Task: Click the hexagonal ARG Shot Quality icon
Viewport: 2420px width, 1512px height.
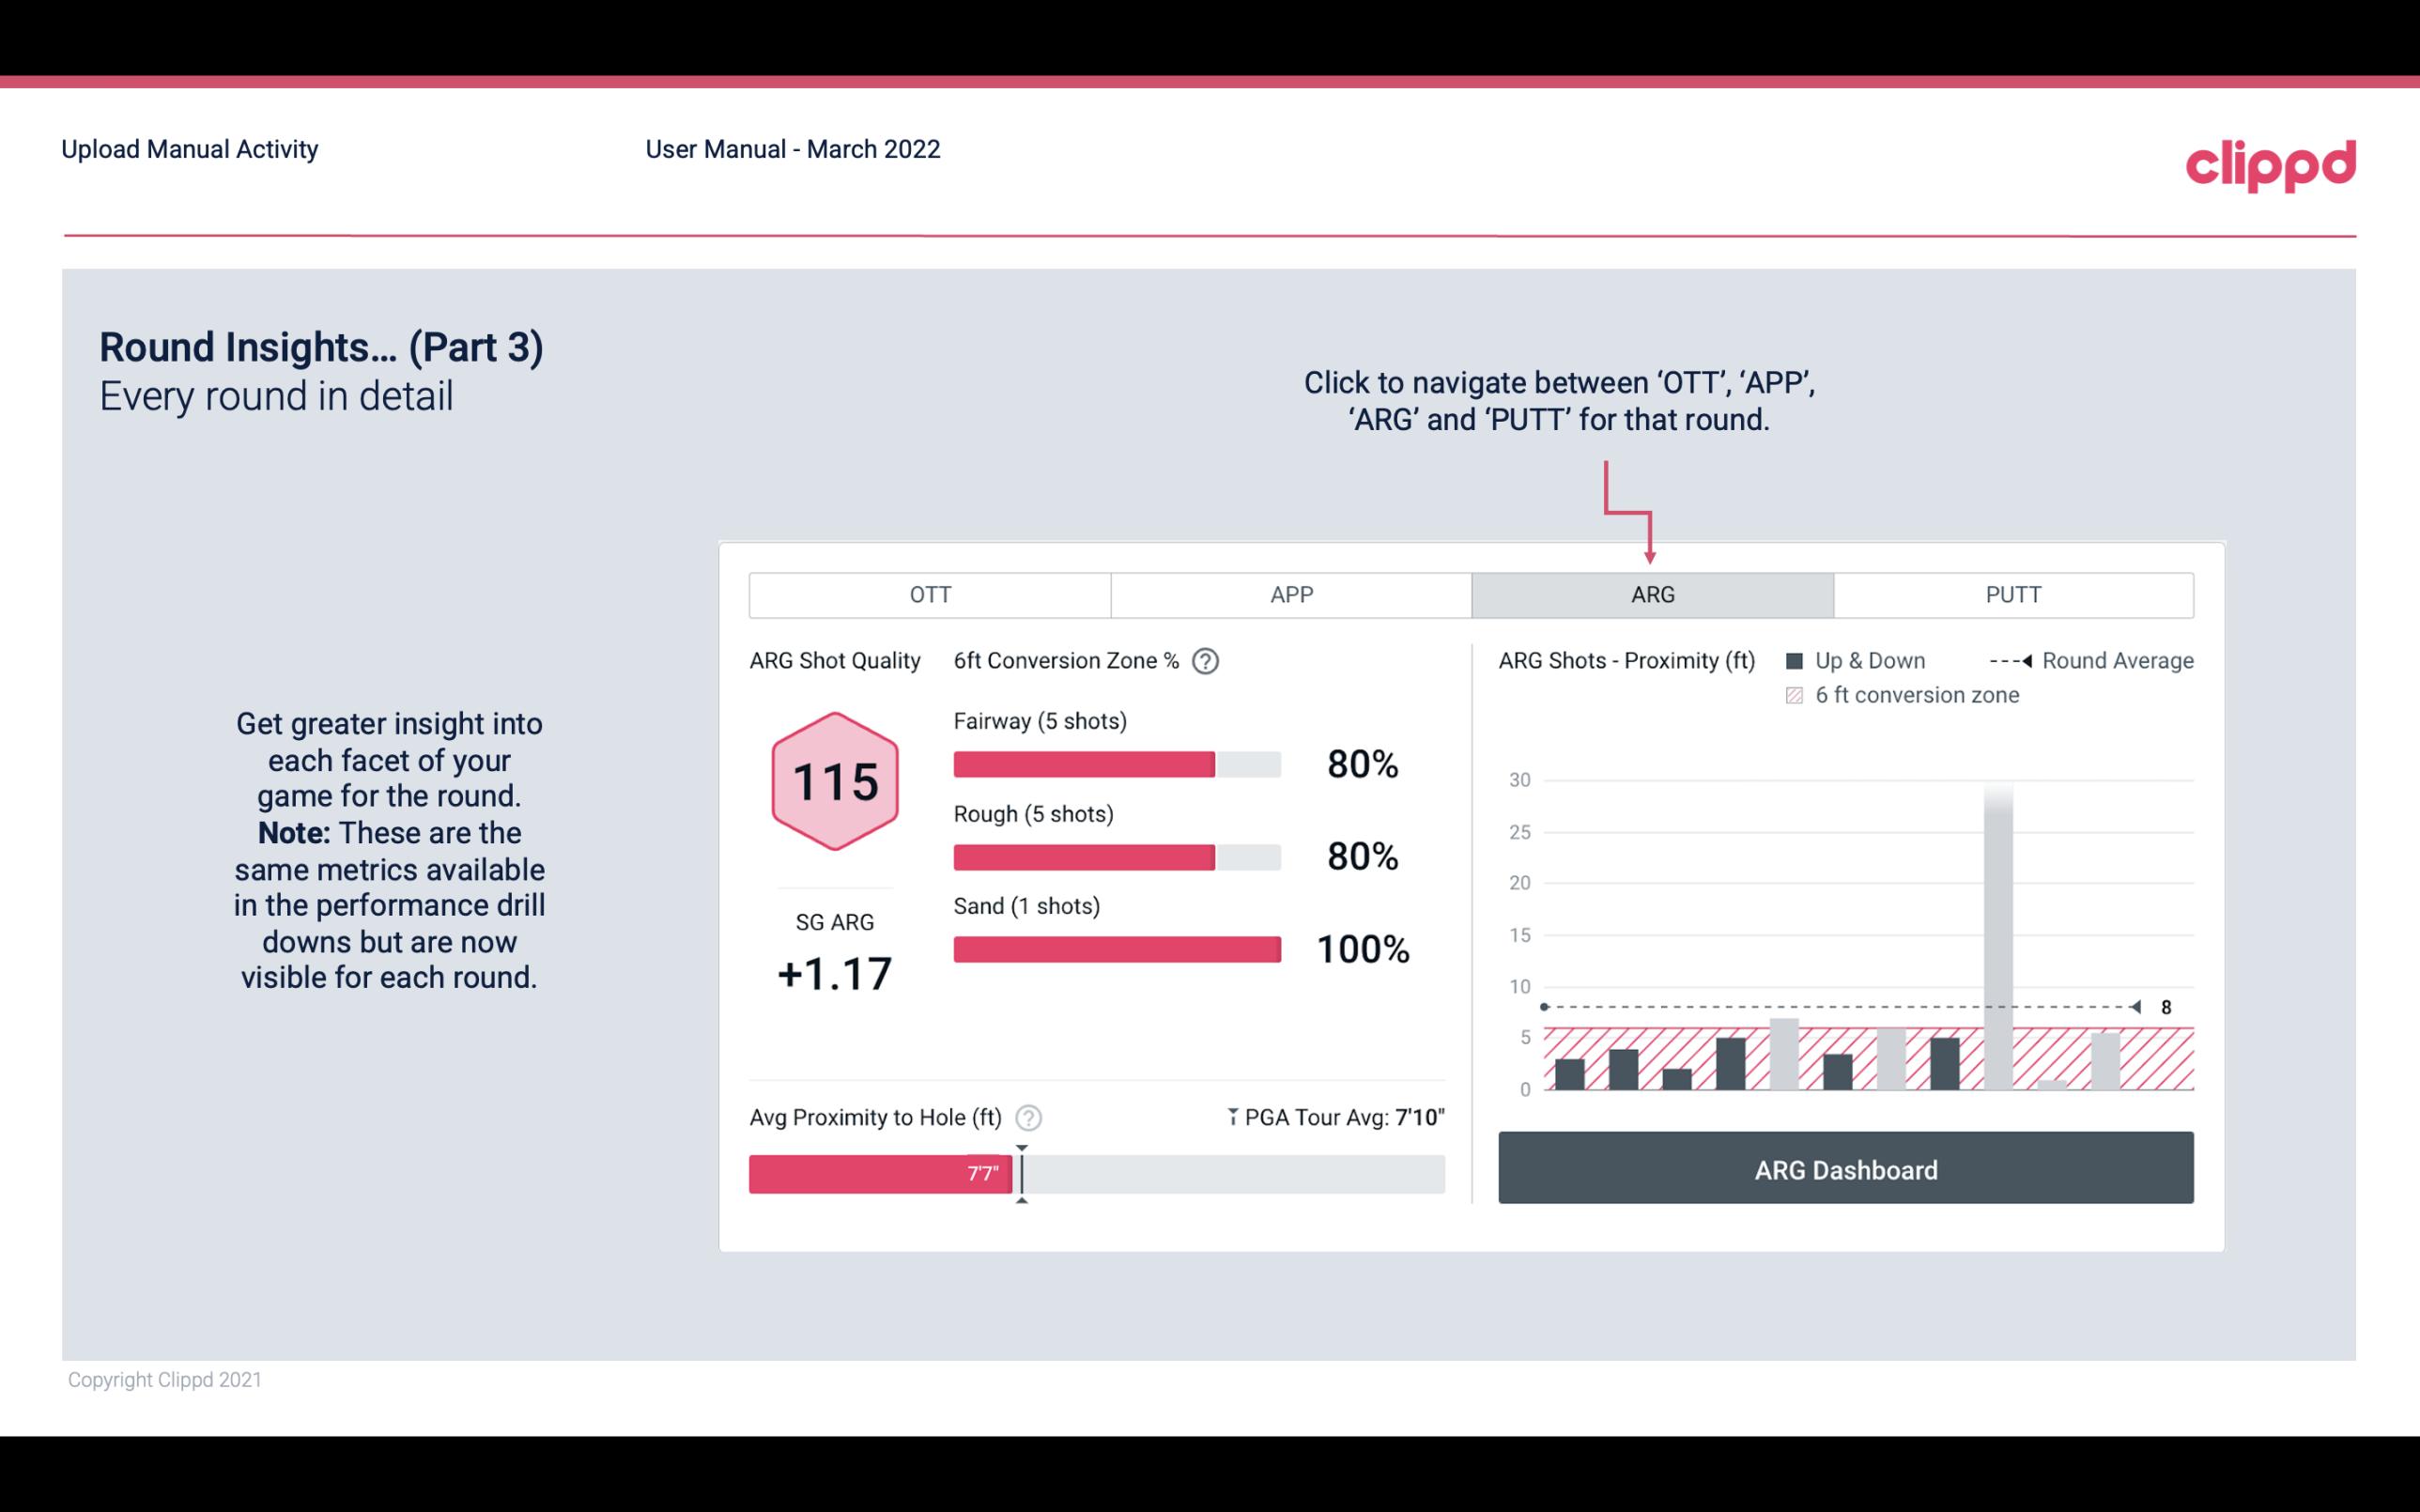Action: [832, 780]
